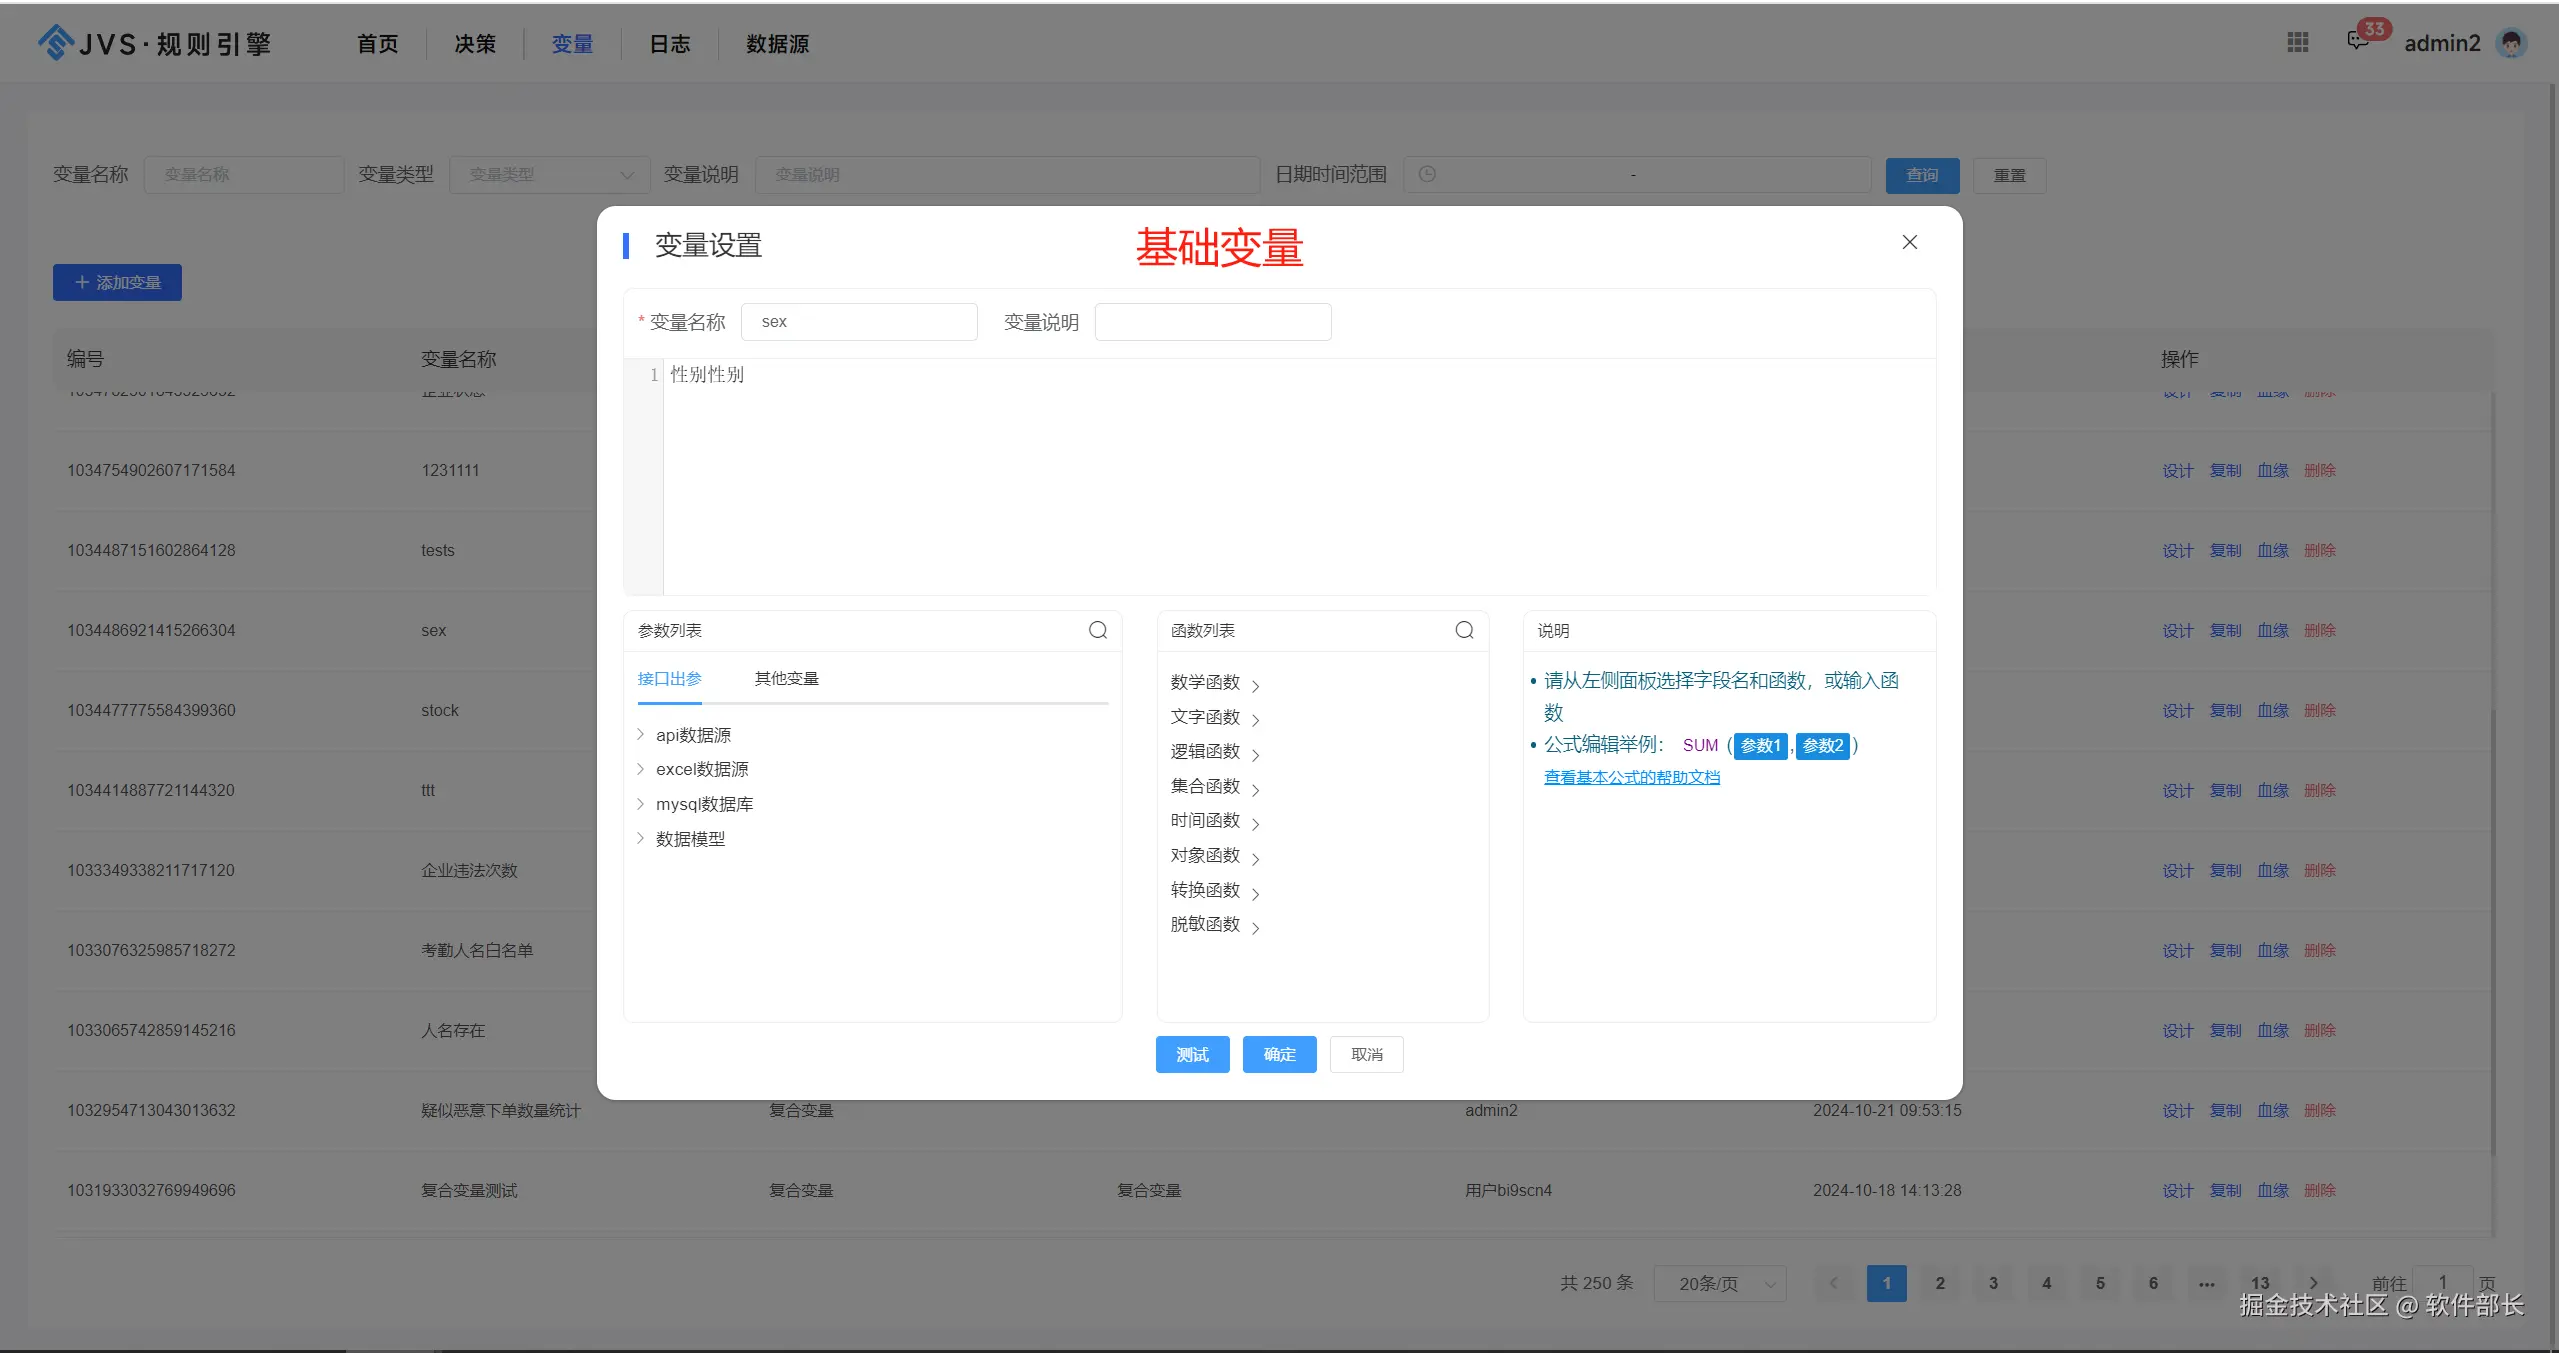2559x1353 pixels.
Task: Open the 变量类型 dropdown
Action: [x=549, y=175]
